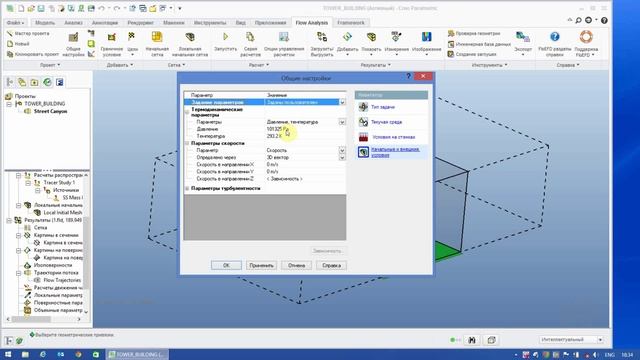This screenshot has height=360, width=640.
Task: Click TOWER_BUILDING taskbar window button
Action: click(137, 355)
